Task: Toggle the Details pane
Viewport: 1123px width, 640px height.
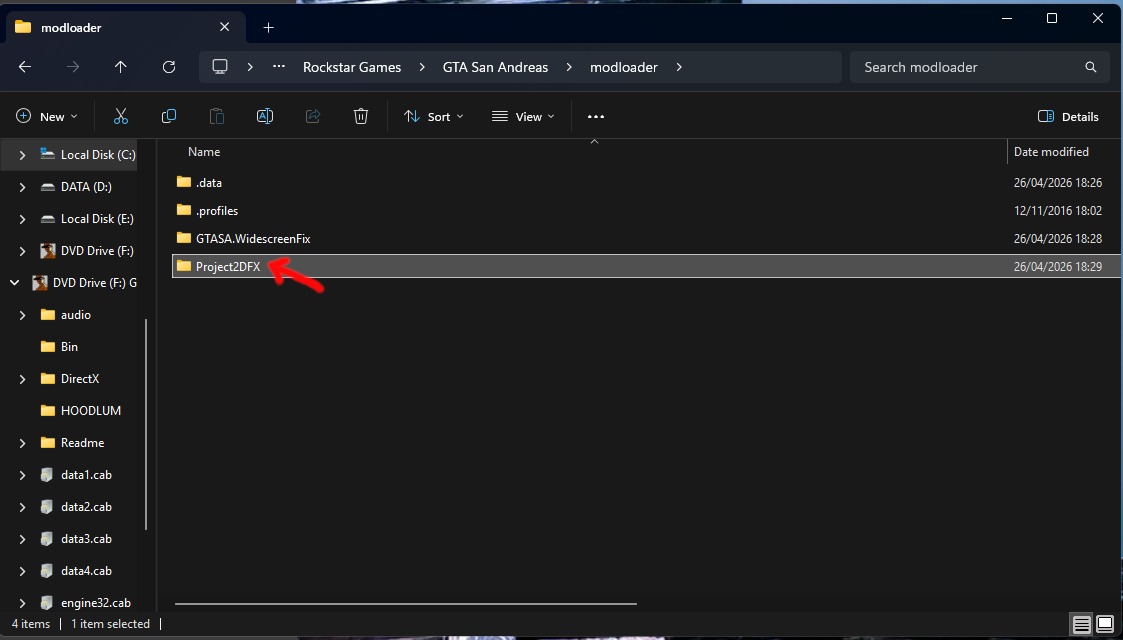Action: tap(1068, 117)
